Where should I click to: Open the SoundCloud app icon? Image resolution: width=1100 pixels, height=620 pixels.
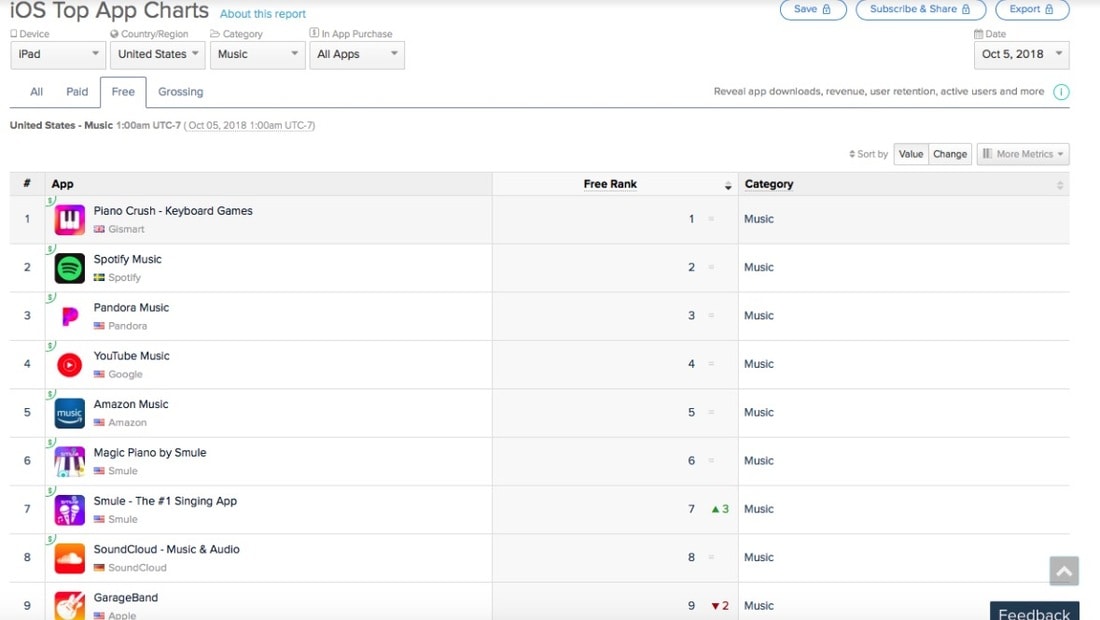69,558
